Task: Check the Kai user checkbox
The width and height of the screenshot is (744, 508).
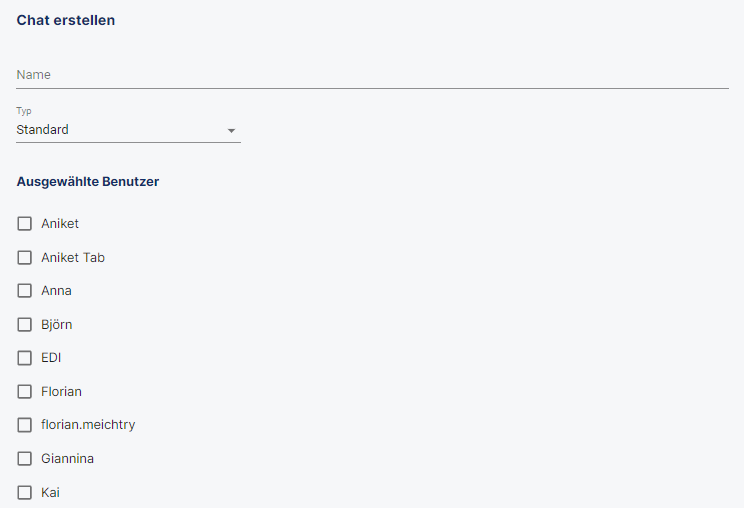Action: [x=25, y=492]
